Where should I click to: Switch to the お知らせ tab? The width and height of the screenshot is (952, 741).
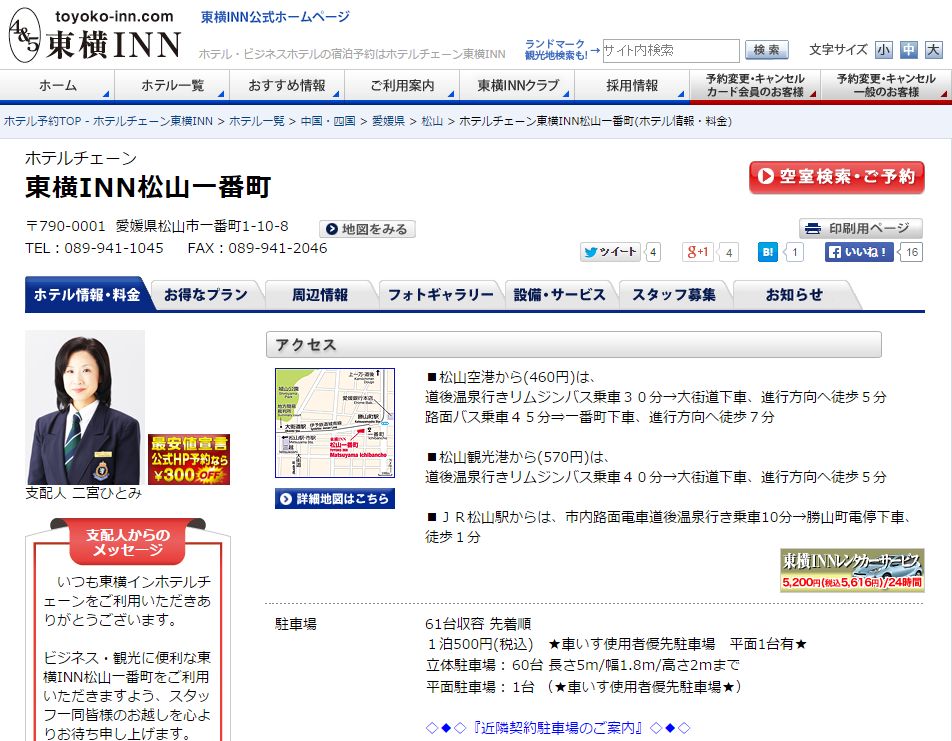point(794,295)
